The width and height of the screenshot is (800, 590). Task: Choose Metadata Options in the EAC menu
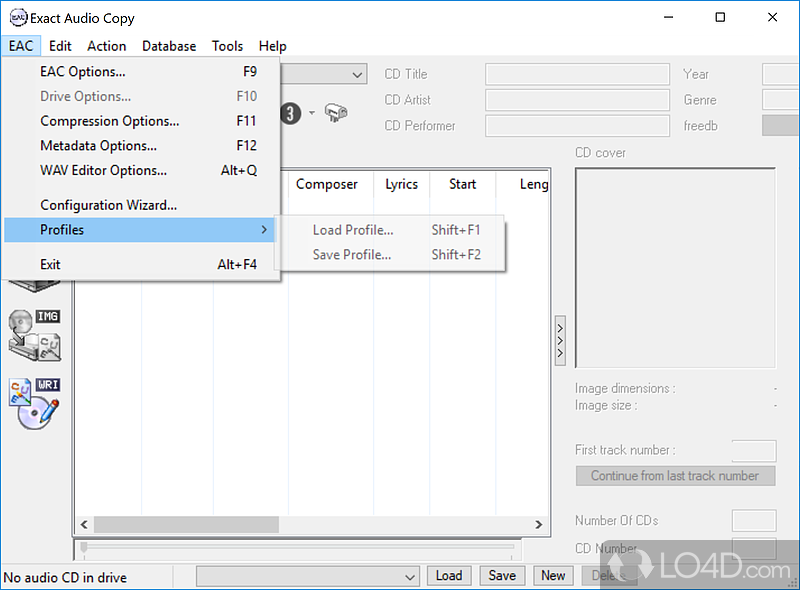[98, 146]
